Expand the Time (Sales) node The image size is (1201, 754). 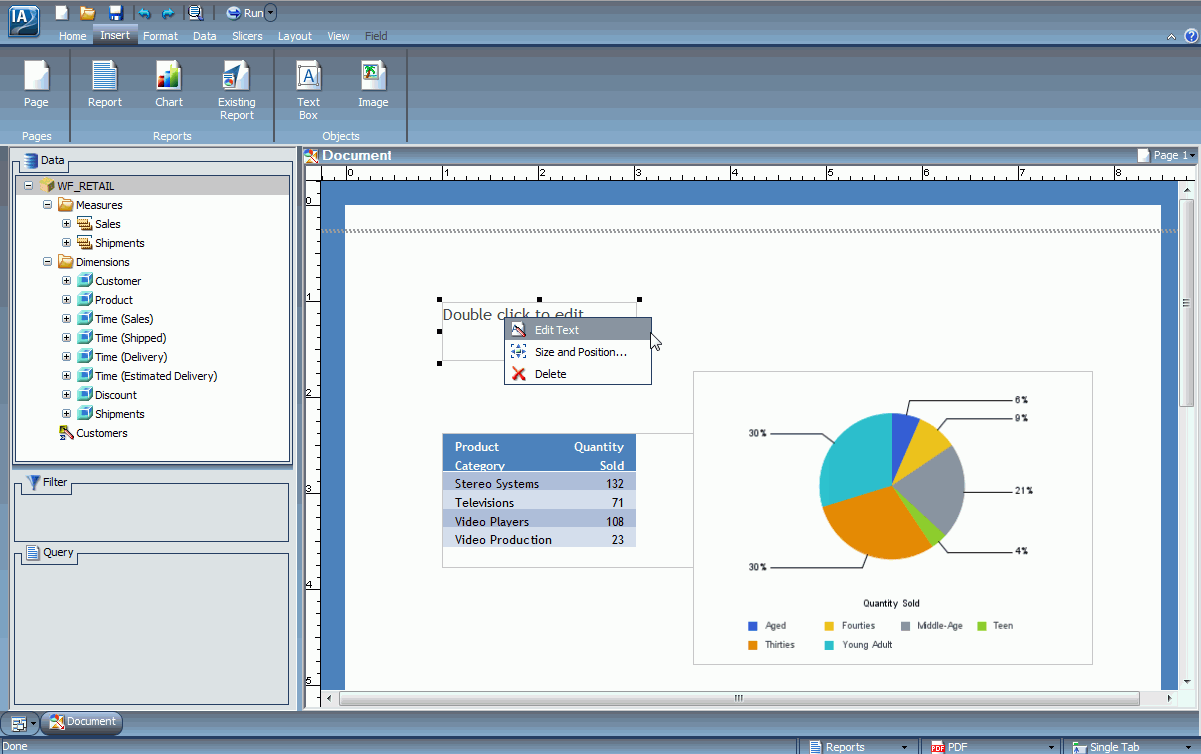click(x=67, y=319)
